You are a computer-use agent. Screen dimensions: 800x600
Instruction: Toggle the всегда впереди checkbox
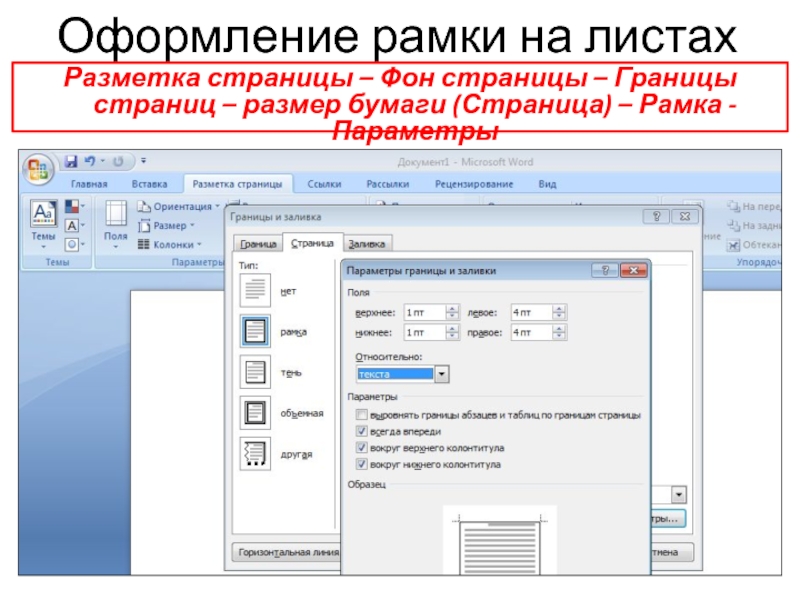[x=361, y=431]
